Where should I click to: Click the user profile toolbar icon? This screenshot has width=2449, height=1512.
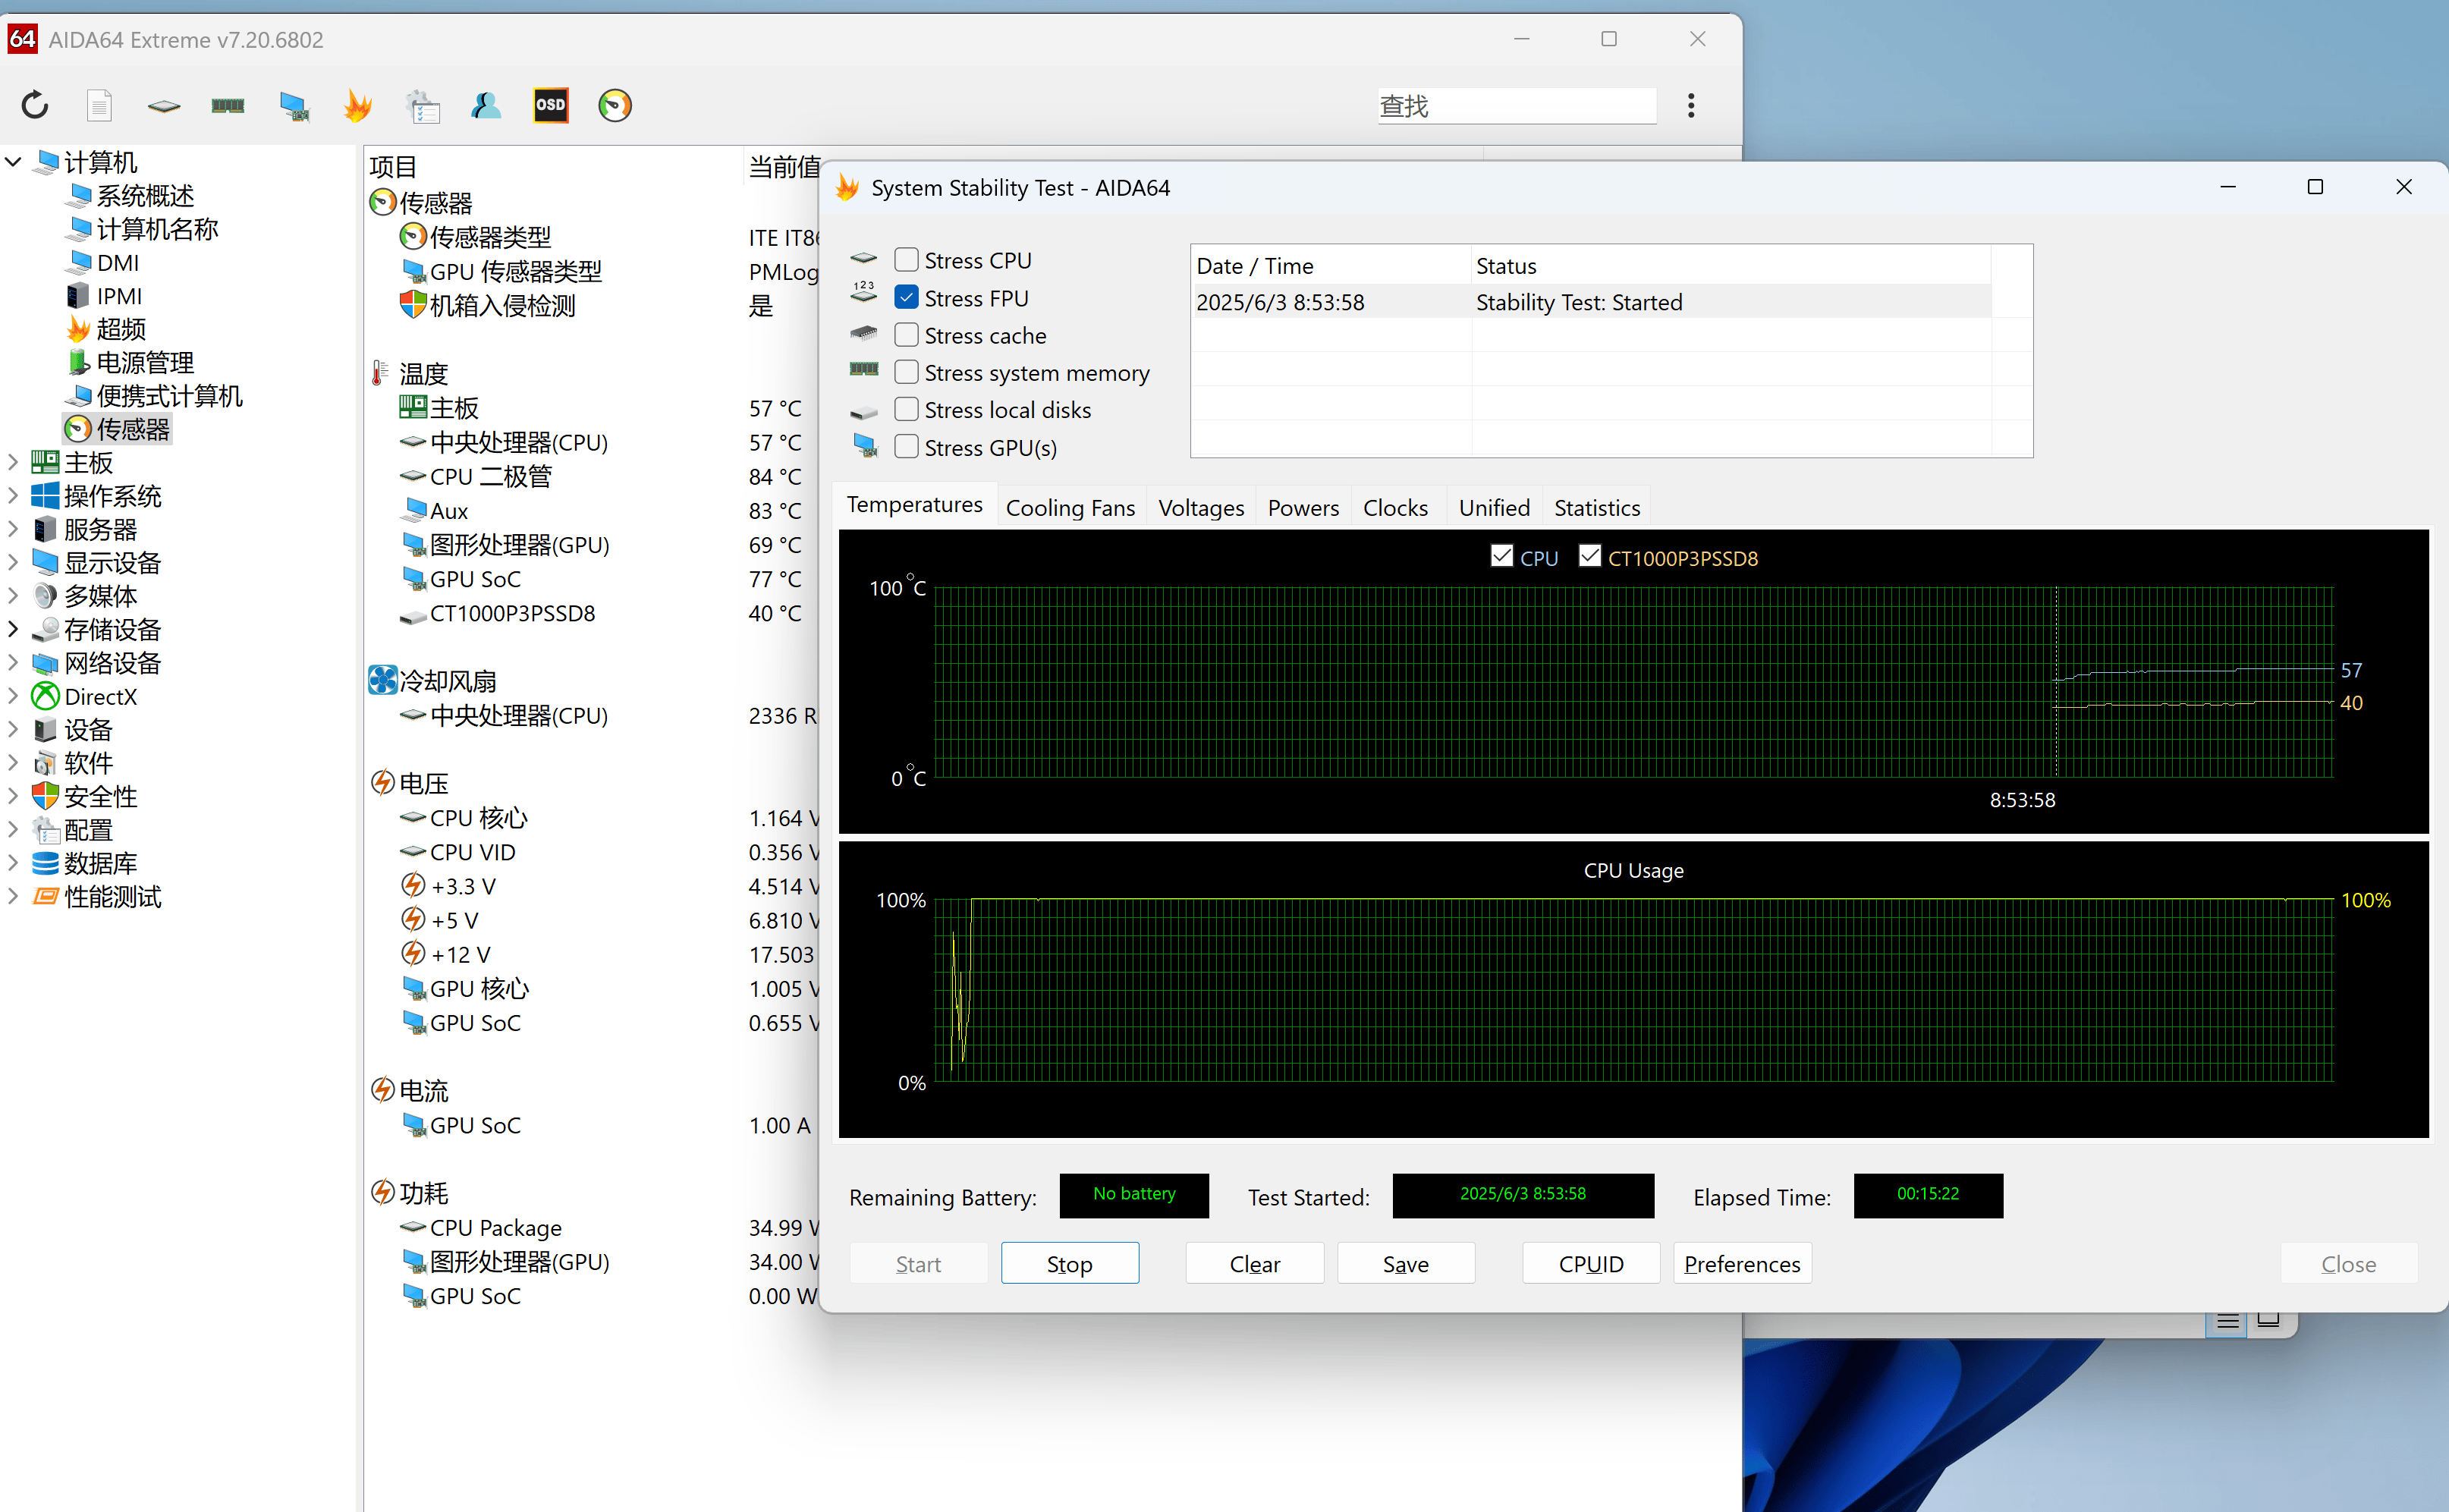[487, 105]
